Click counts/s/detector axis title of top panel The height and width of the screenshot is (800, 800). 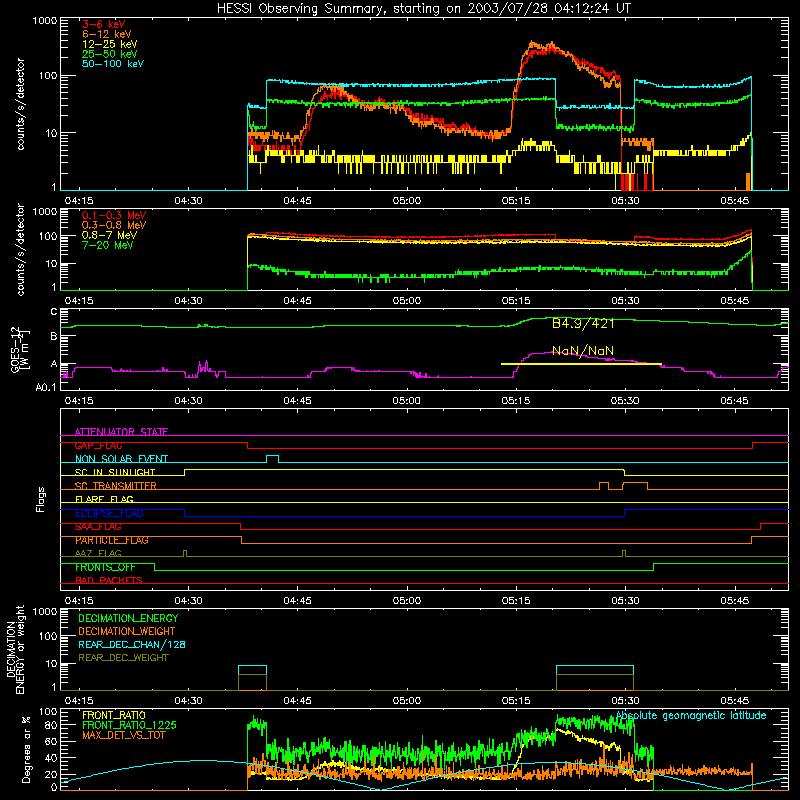pos(20,104)
